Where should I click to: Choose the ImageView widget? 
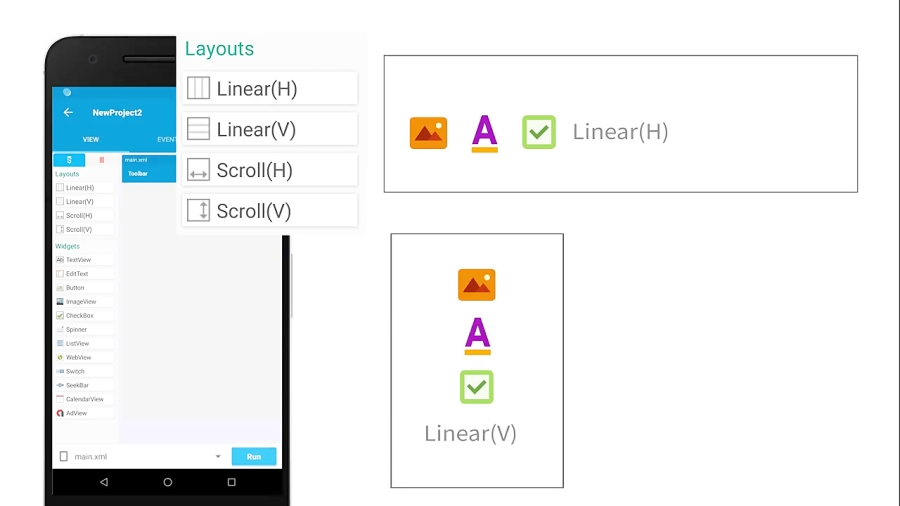click(83, 302)
